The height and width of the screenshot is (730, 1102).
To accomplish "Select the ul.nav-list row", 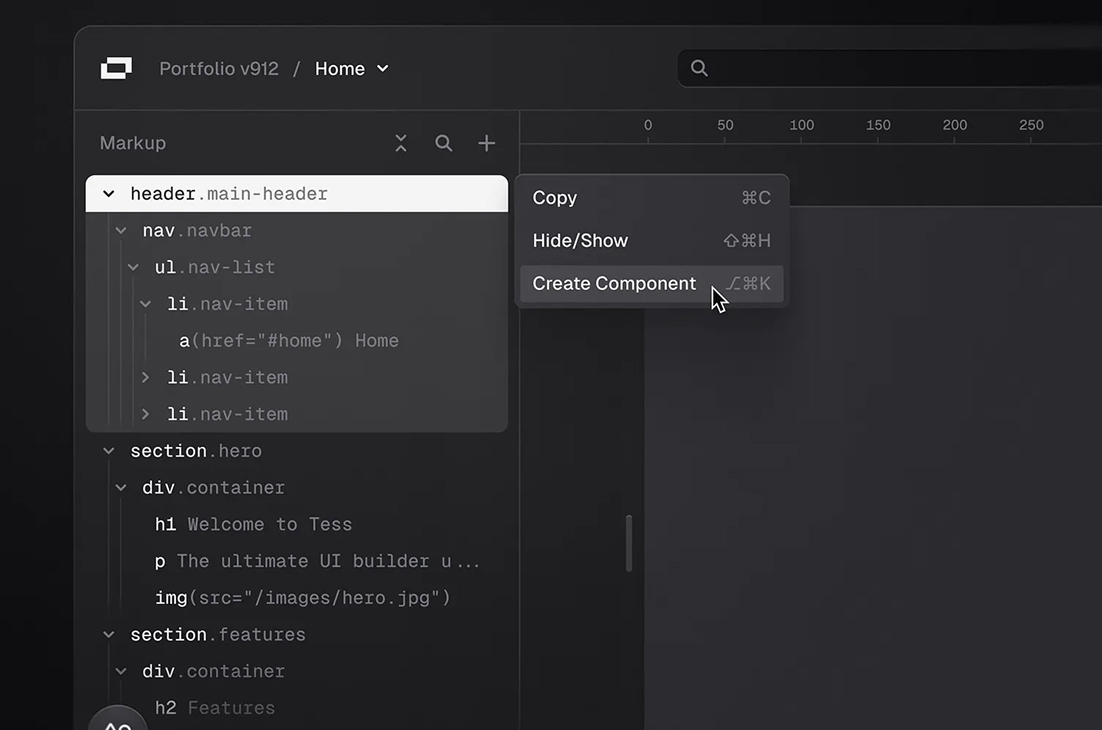I will tap(297, 267).
